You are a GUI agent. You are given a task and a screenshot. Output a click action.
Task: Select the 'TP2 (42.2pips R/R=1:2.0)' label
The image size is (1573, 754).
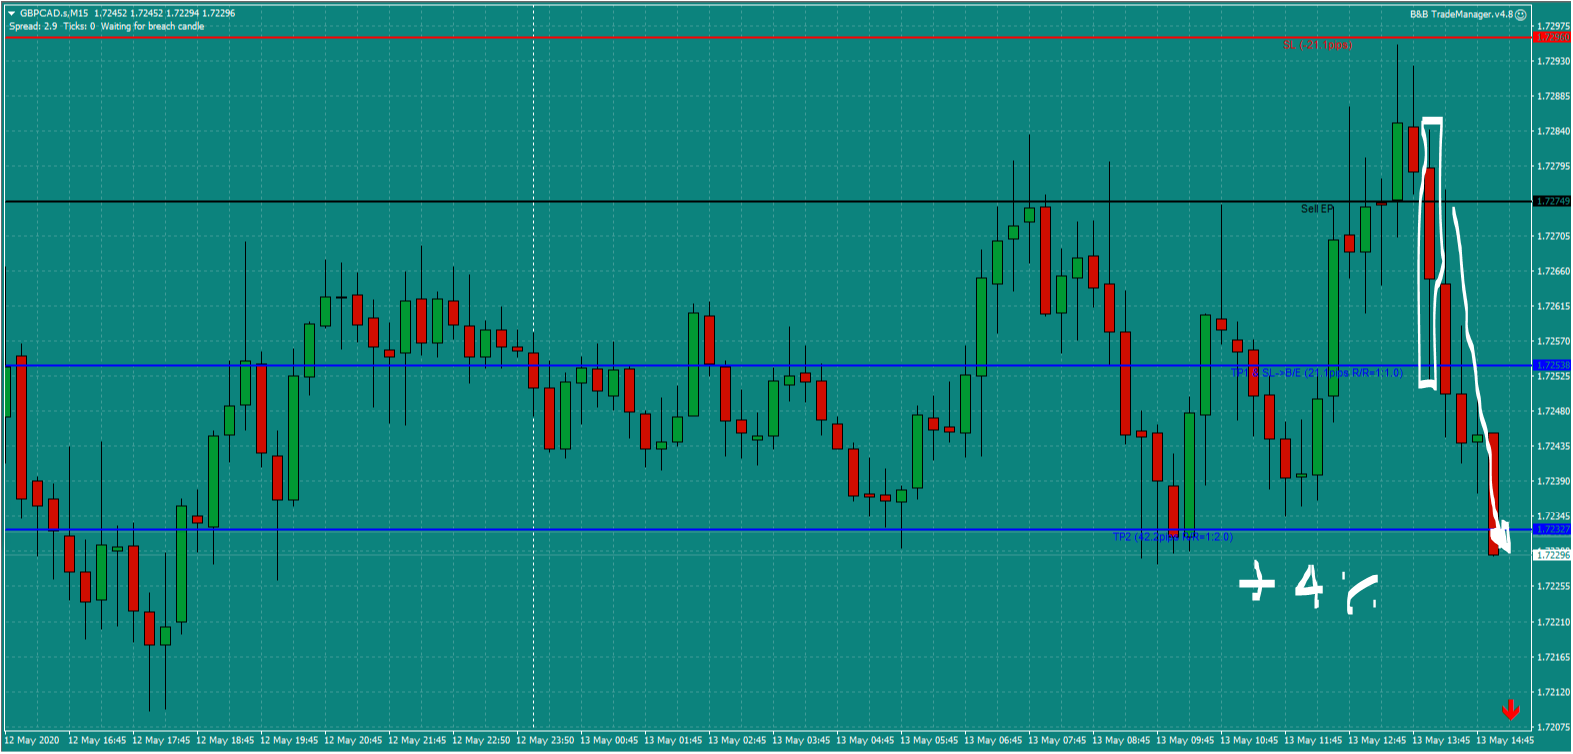point(1172,537)
